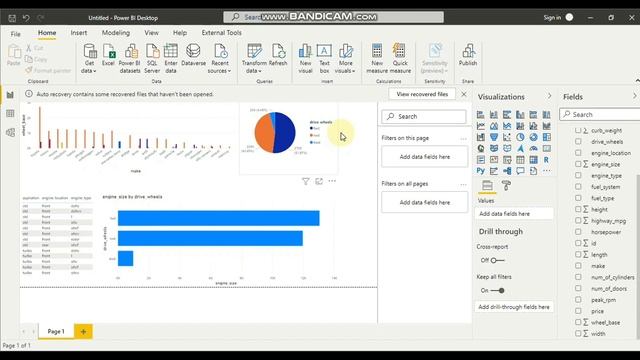Select the Clustered column chart visual
The height and width of the screenshot is (360, 640).
(520, 115)
